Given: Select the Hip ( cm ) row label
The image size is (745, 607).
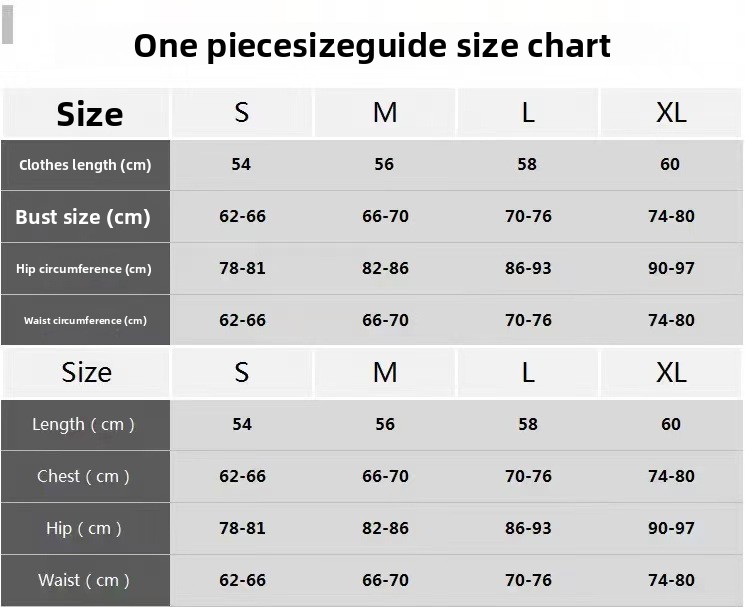Looking at the screenshot, I should 84,528.
